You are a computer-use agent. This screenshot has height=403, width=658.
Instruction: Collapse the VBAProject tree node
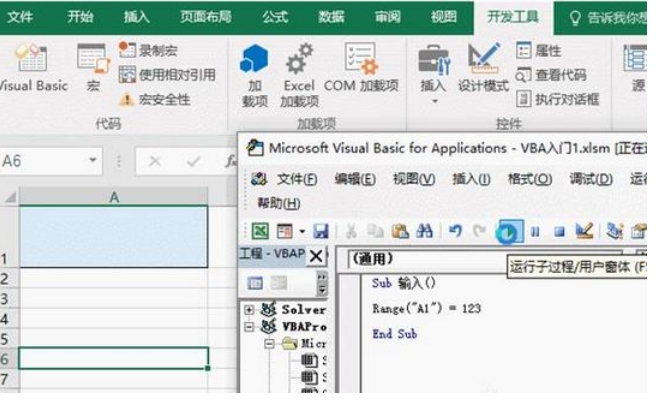[249, 326]
